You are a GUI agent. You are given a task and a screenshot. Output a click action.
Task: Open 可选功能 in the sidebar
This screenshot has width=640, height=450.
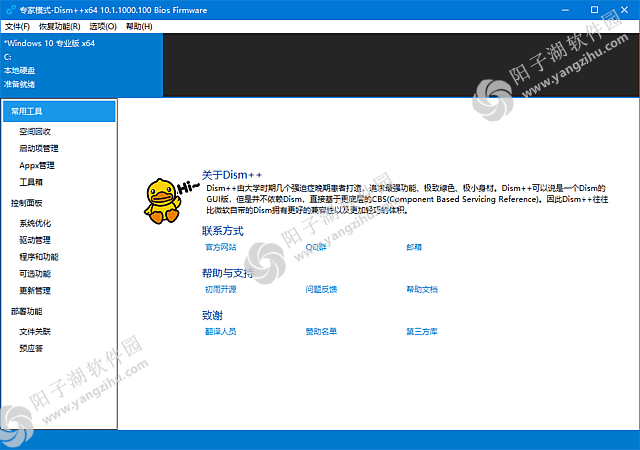[35, 274]
